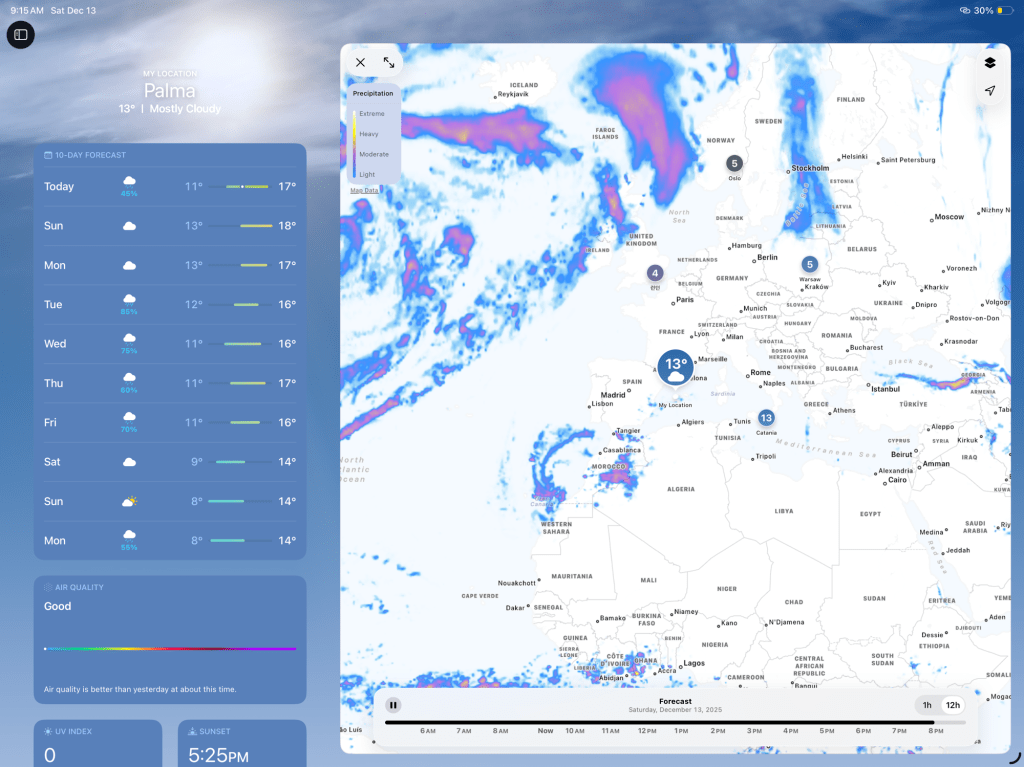Click the forecast timeline progress bar
This screenshot has width=1024, height=767.
[660, 722]
